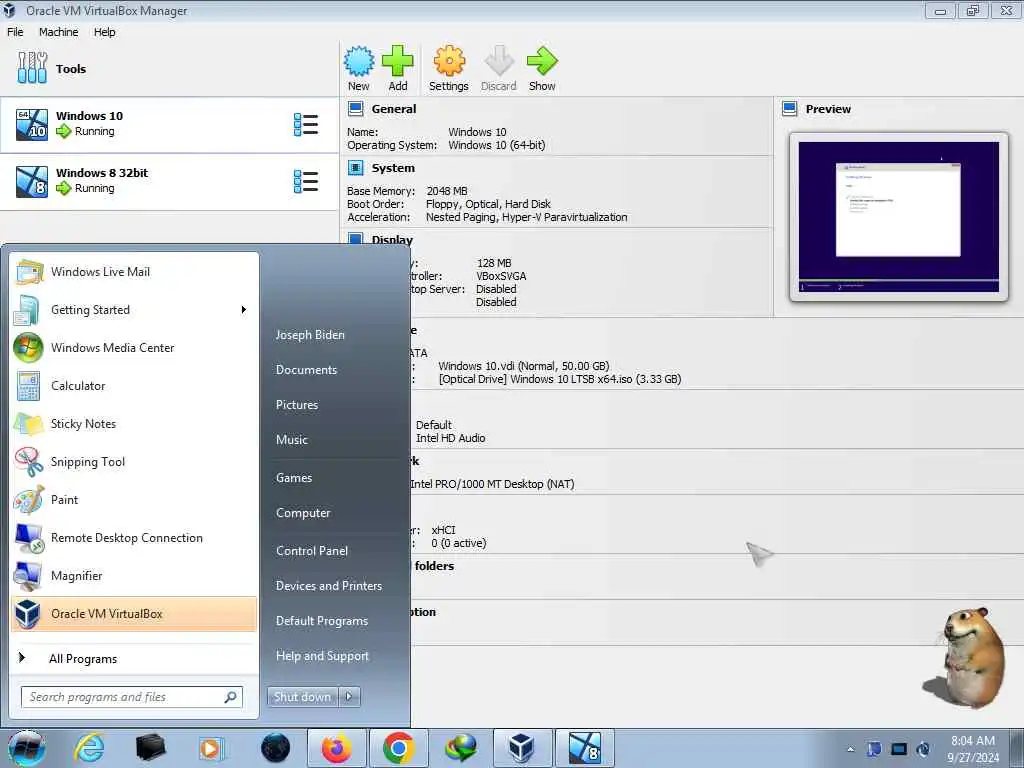1024x768 pixels.
Task: Open Windows 8 32bit VM list menu icon
Action: tap(306, 182)
